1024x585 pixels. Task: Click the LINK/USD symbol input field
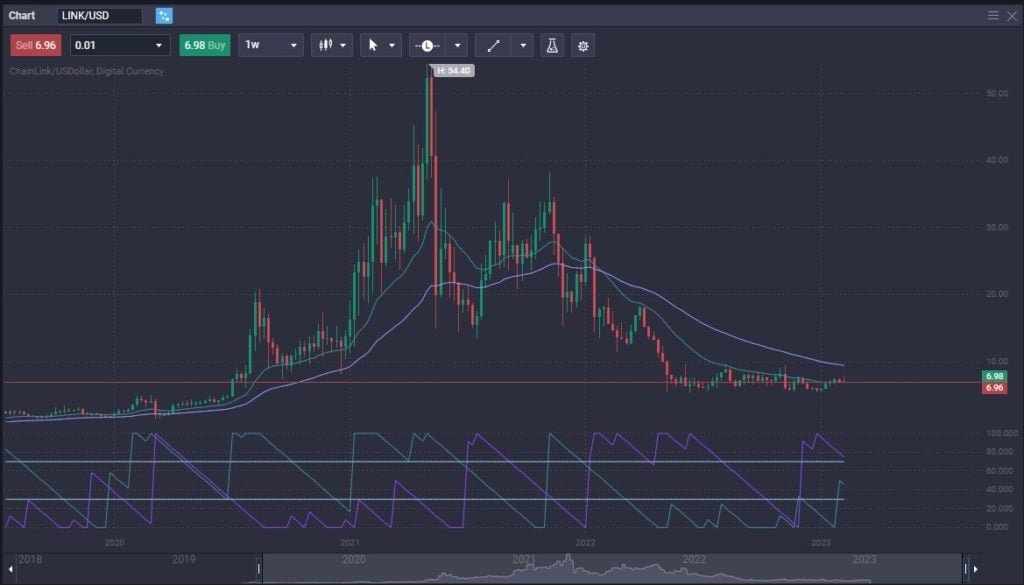coord(99,16)
